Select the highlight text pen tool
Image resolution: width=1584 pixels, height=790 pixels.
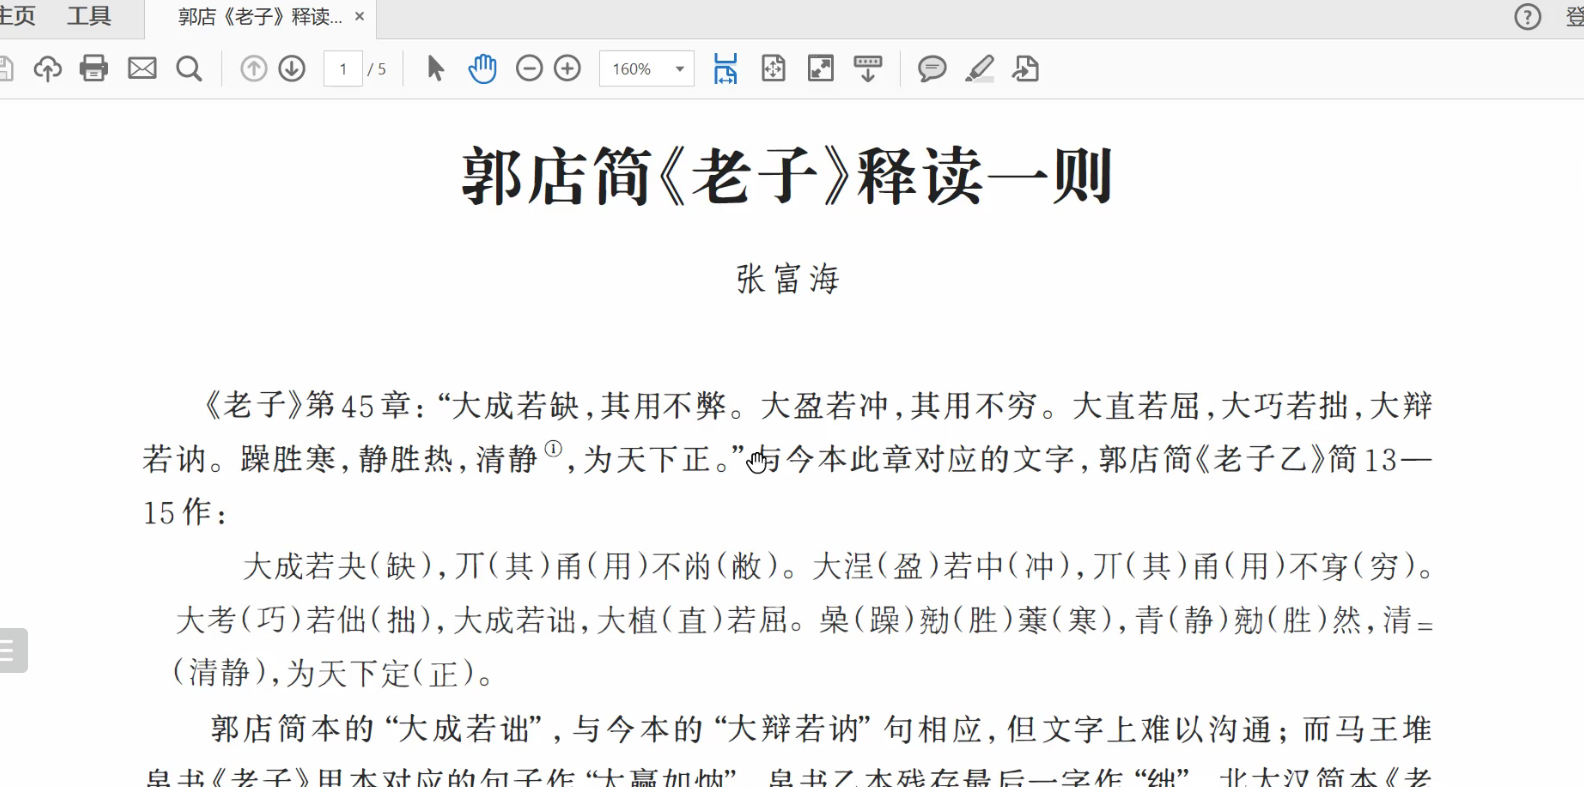point(979,69)
